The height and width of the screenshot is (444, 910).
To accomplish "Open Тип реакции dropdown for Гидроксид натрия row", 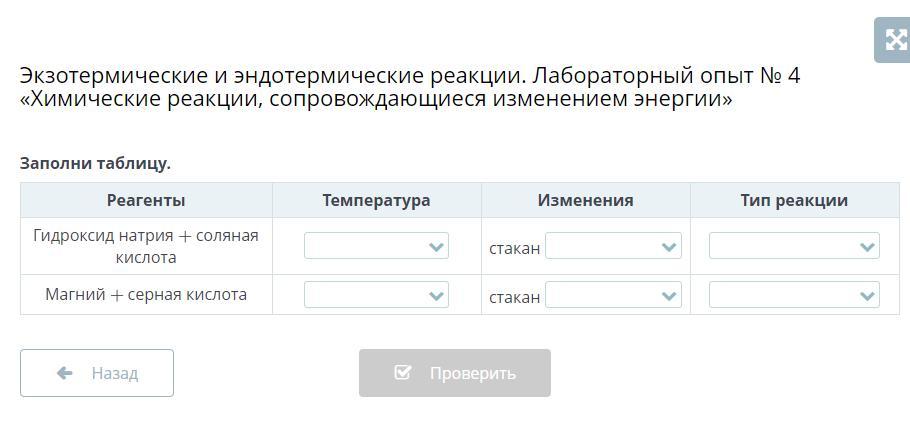I will pos(794,246).
